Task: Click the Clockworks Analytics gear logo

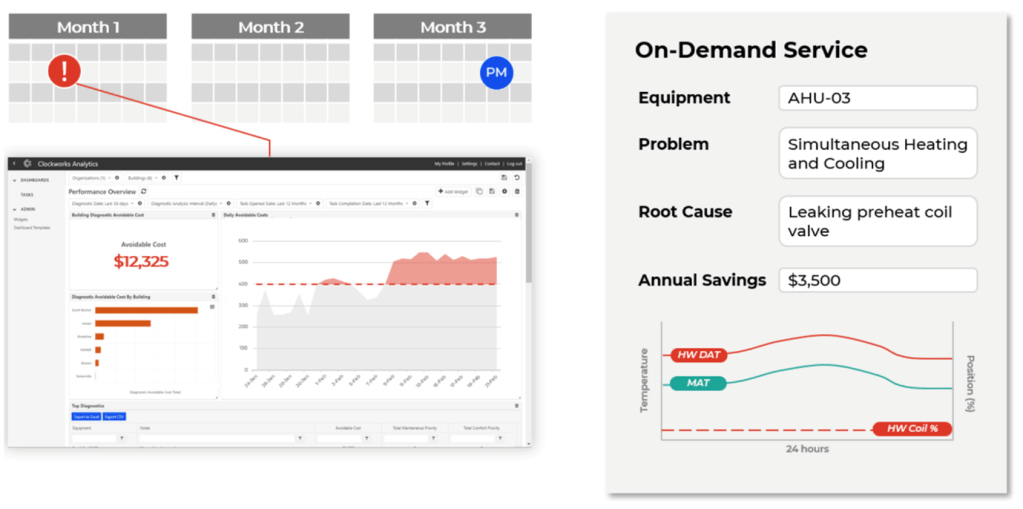Action: [27, 163]
